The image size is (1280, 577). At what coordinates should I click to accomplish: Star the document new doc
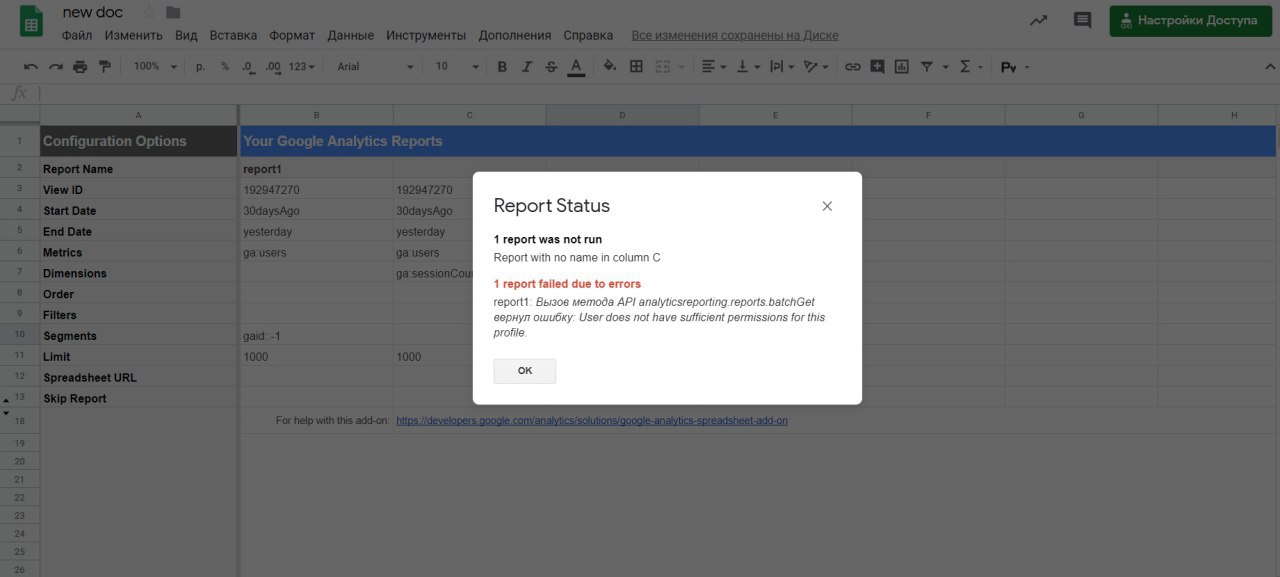tap(149, 12)
